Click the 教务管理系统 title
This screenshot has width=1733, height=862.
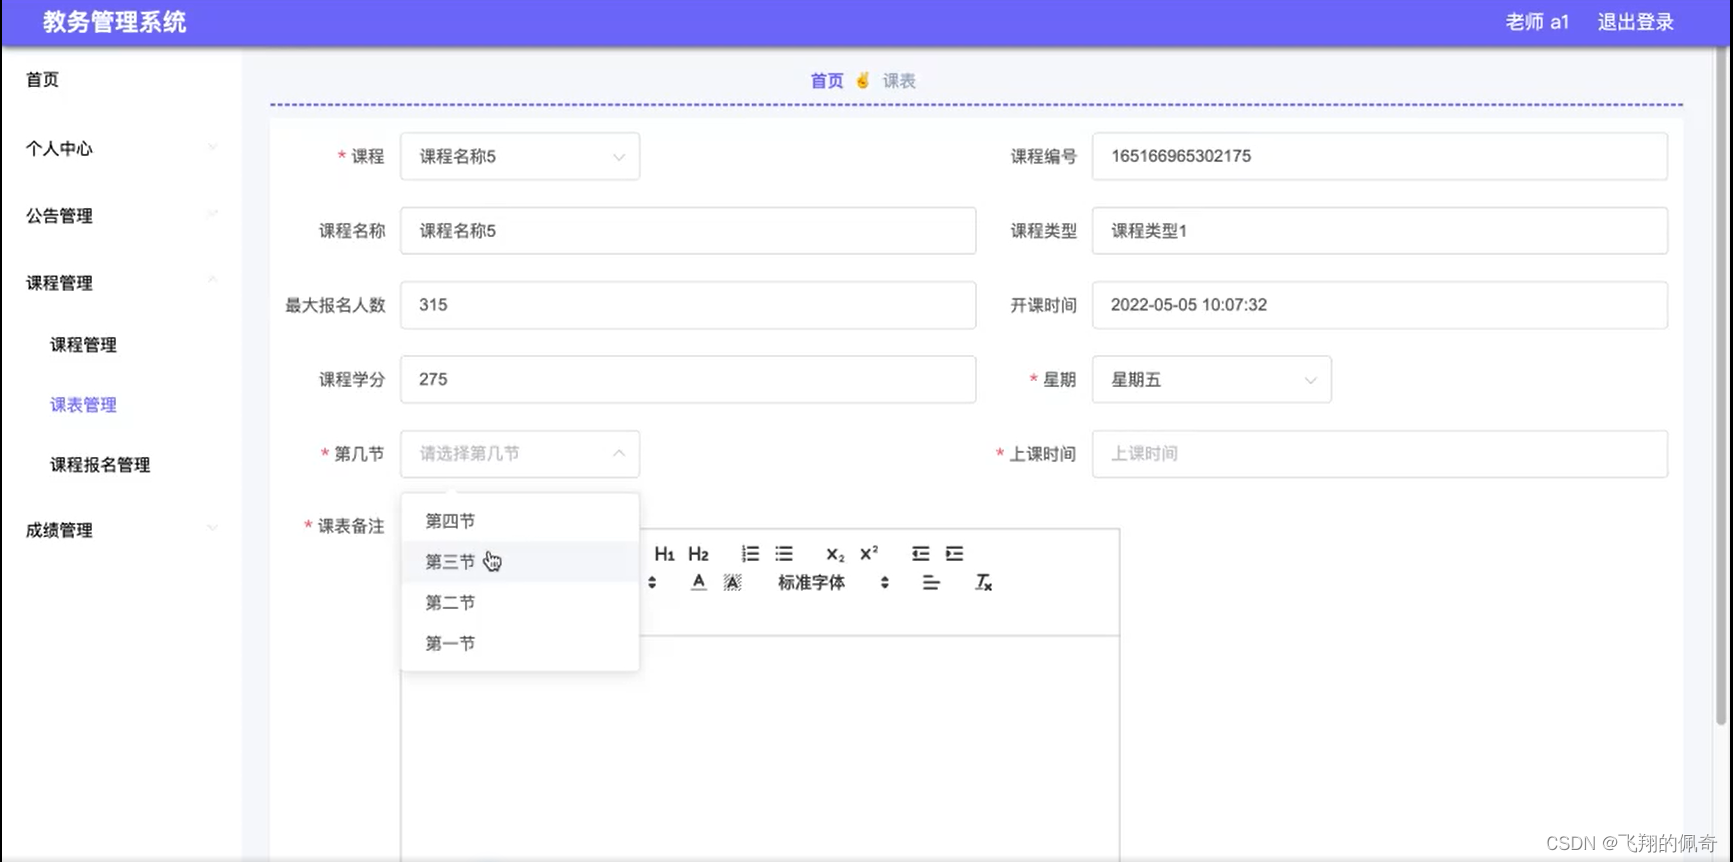pyautogui.click(x=114, y=22)
